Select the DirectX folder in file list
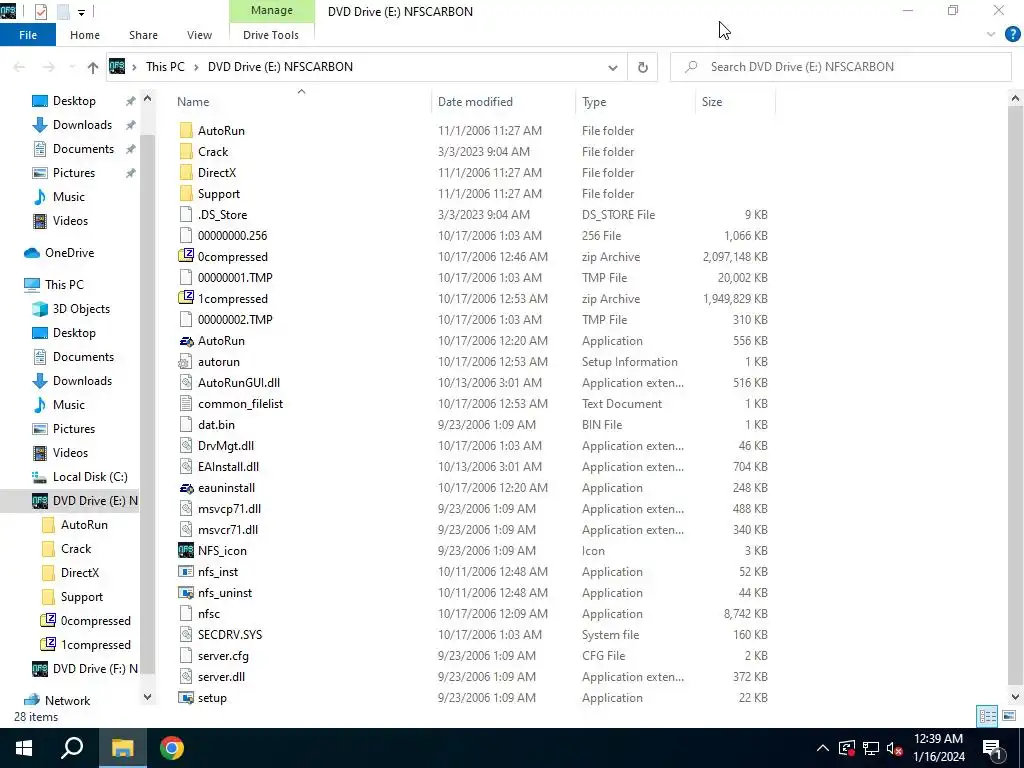This screenshot has width=1024, height=768. (217, 172)
